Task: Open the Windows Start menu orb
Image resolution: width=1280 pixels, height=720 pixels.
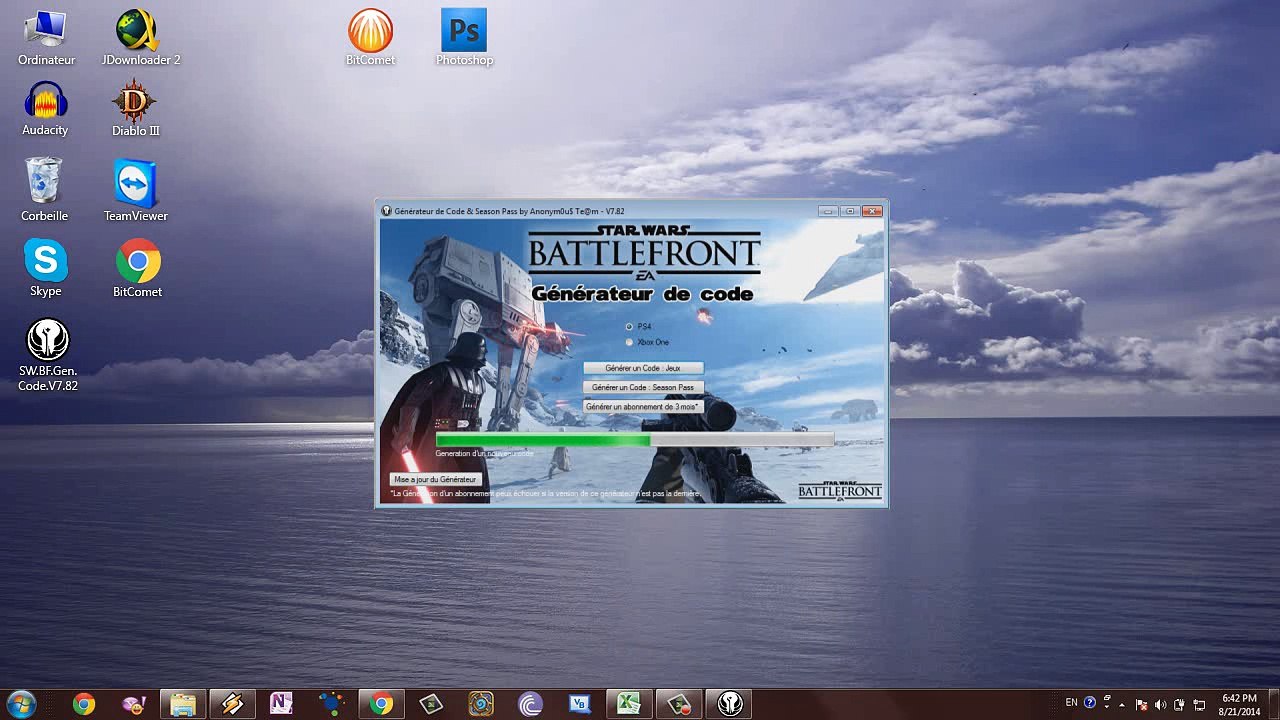Action: click(x=21, y=704)
